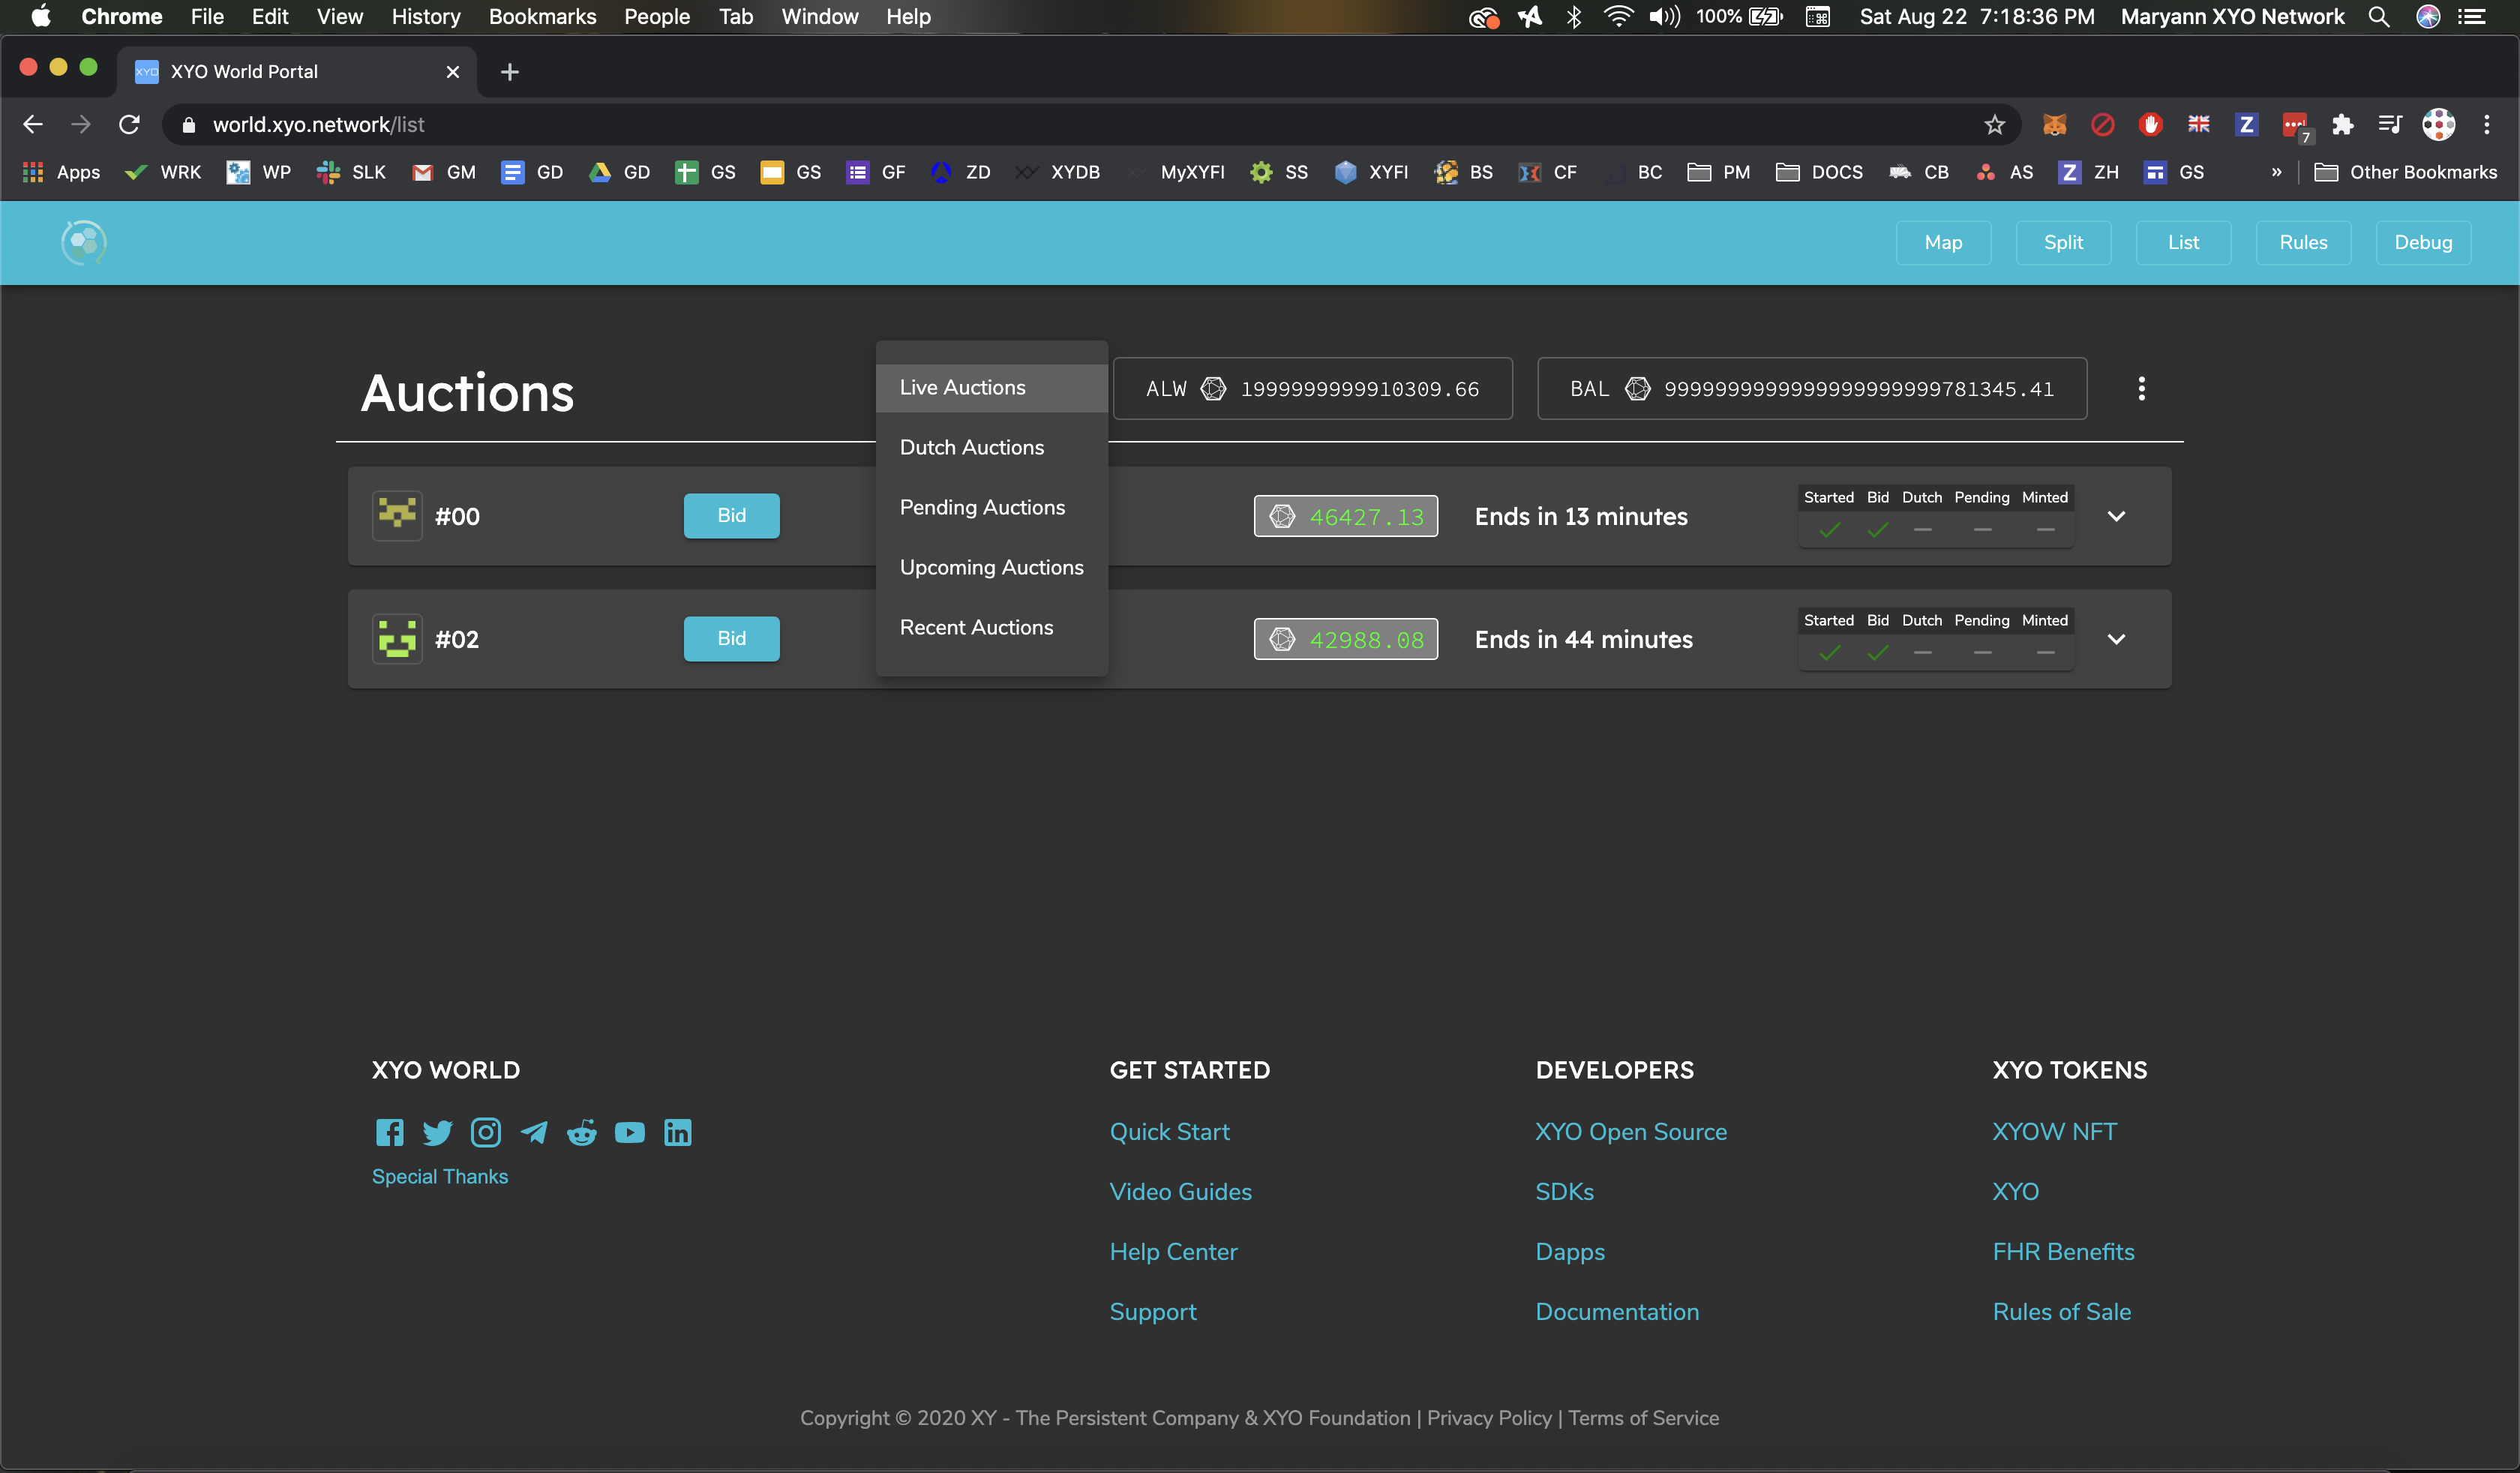Open the media control toolbar icon
Viewport: 2520px width, 1473px height.
pos(2390,124)
